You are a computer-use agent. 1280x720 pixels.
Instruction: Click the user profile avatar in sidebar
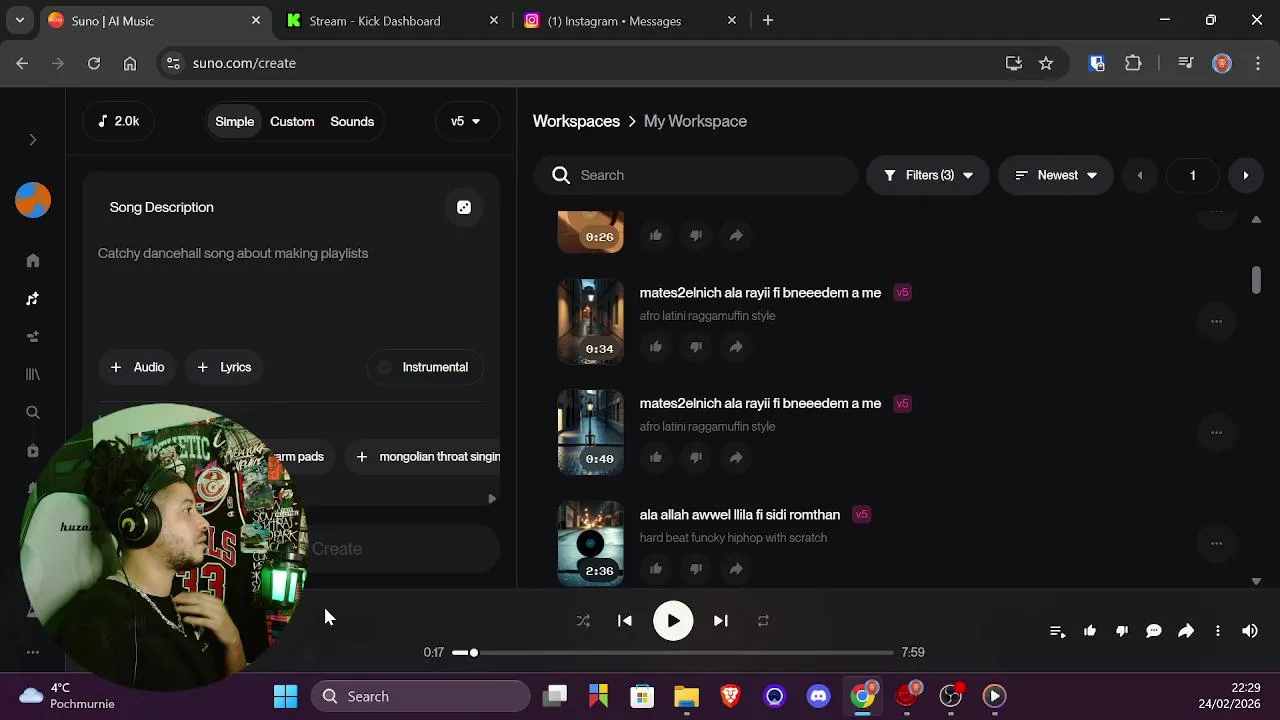(x=33, y=200)
